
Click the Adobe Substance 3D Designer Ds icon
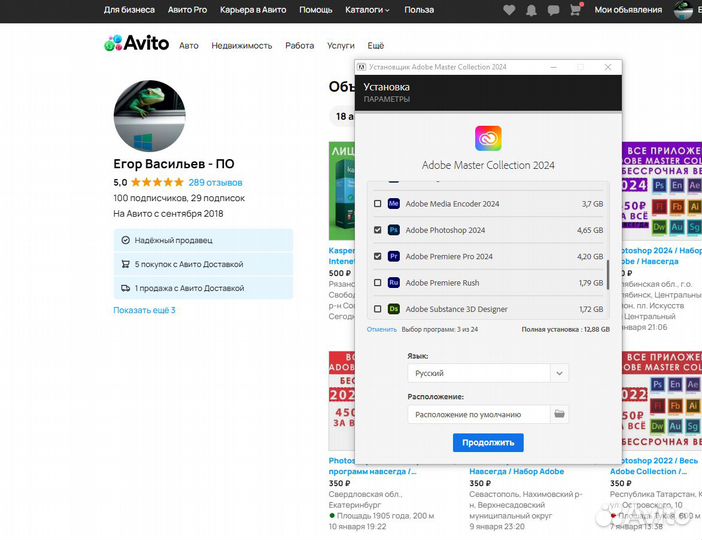click(x=394, y=309)
